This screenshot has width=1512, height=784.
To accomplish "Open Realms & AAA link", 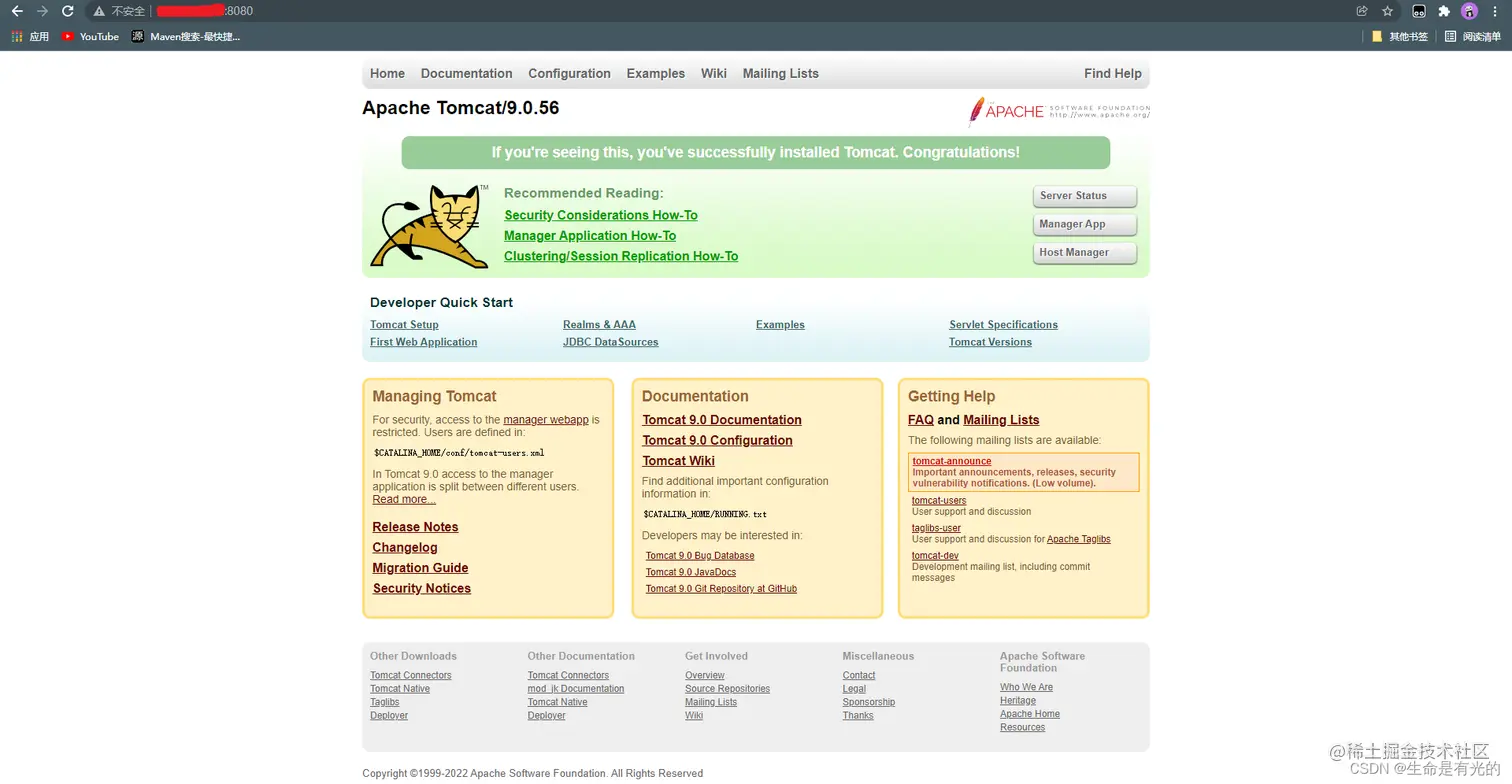I will point(599,325).
